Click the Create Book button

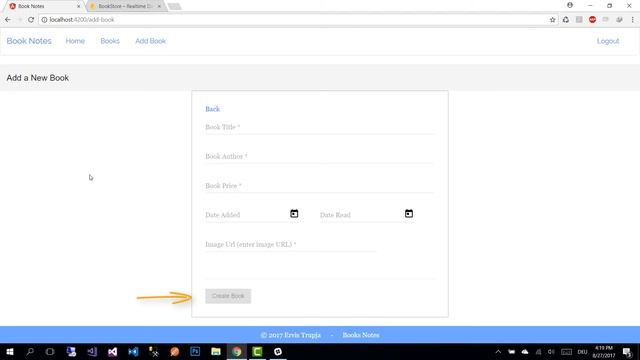click(x=228, y=296)
